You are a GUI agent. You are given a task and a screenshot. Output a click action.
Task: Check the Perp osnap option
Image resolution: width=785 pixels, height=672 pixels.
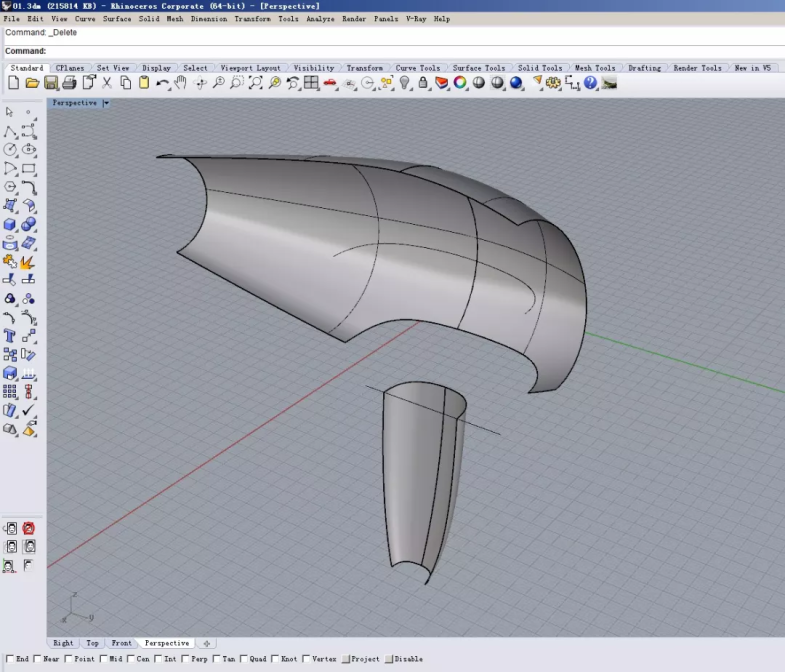click(187, 659)
